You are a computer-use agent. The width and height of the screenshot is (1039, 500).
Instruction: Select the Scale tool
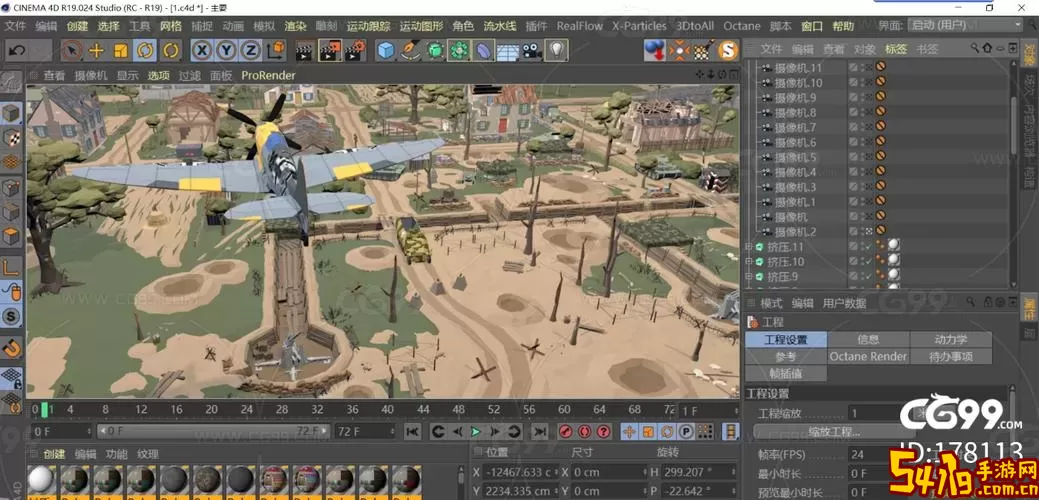121,50
